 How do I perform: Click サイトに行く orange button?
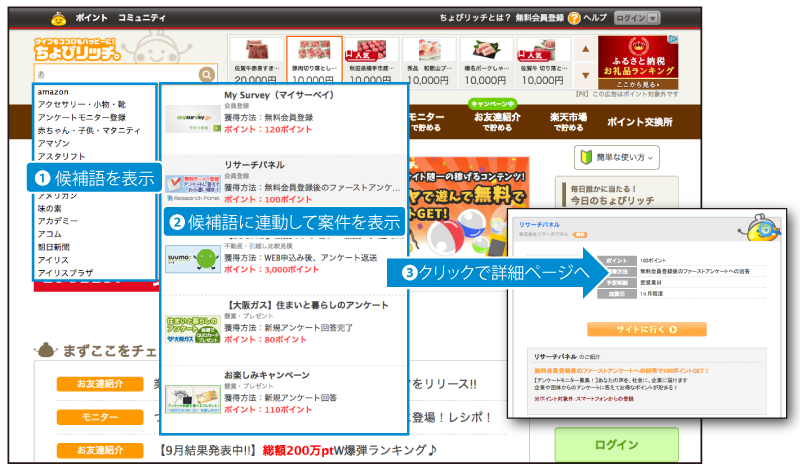click(647, 330)
